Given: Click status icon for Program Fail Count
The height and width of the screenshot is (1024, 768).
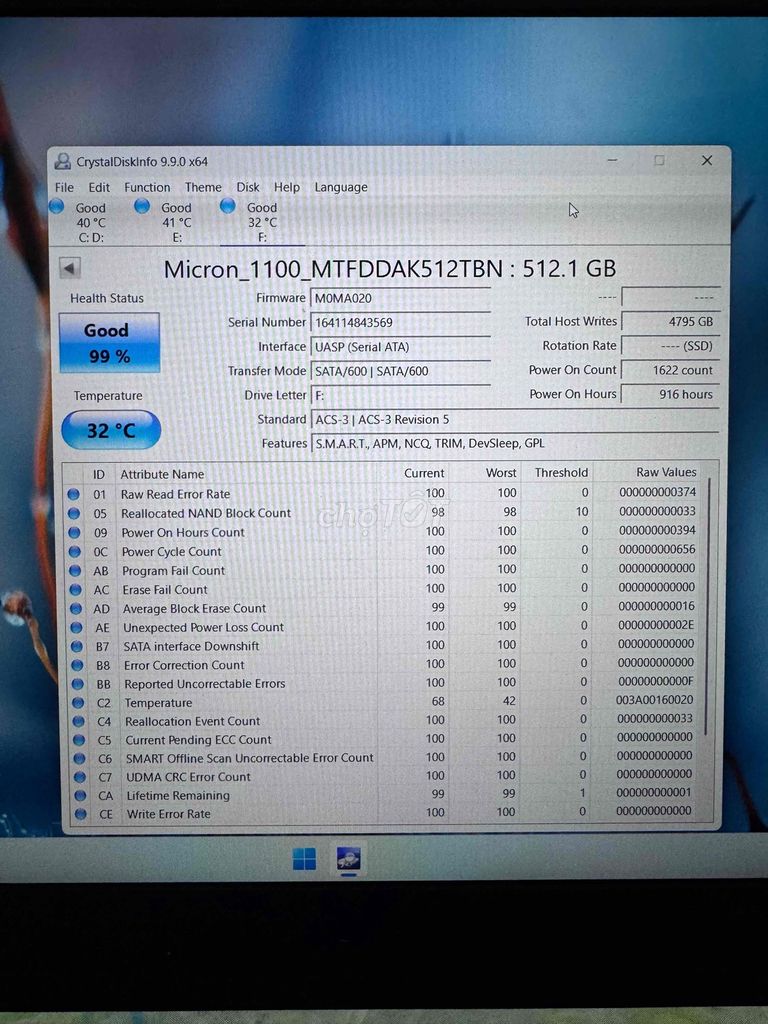Looking at the screenshot, I should [75, 571].
